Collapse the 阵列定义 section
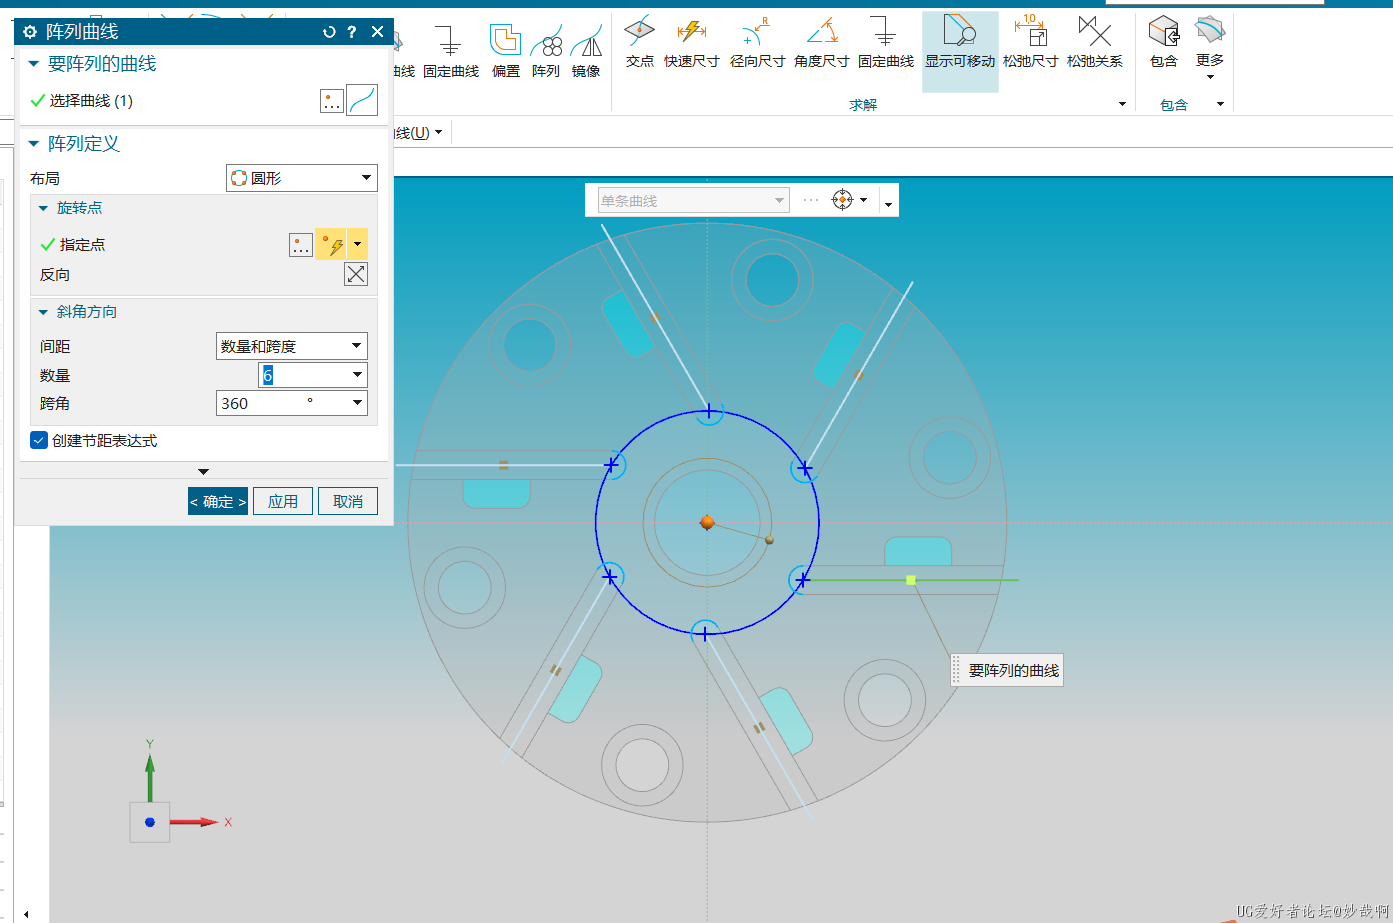 [x=34, y=144]
